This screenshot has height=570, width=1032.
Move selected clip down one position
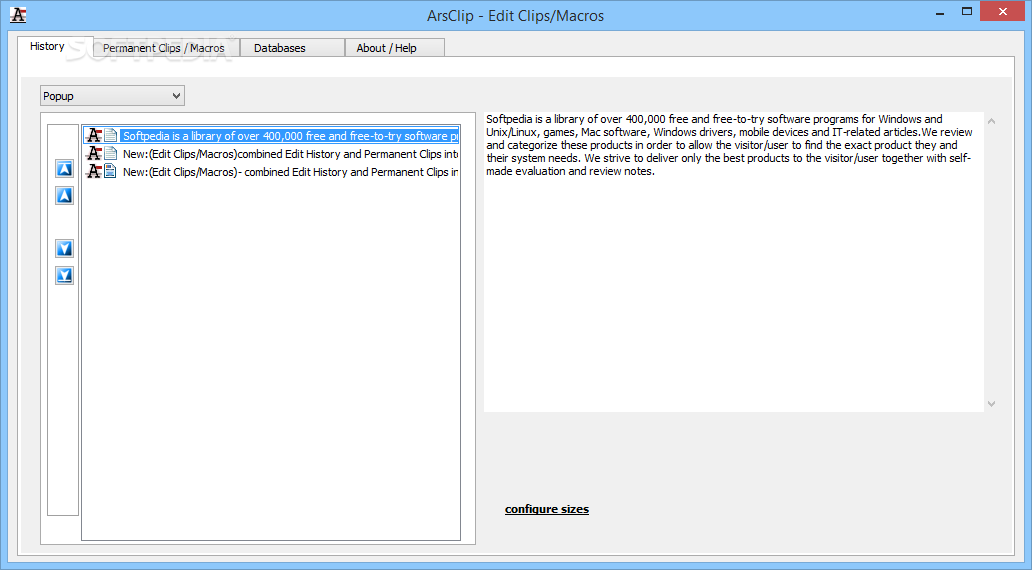[64, 248]
